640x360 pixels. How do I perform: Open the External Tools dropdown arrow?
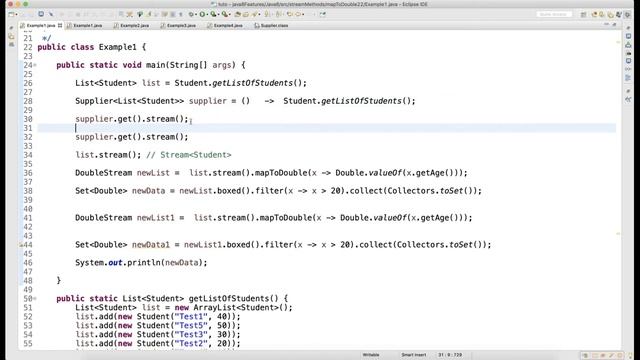(x=230, y=14)
